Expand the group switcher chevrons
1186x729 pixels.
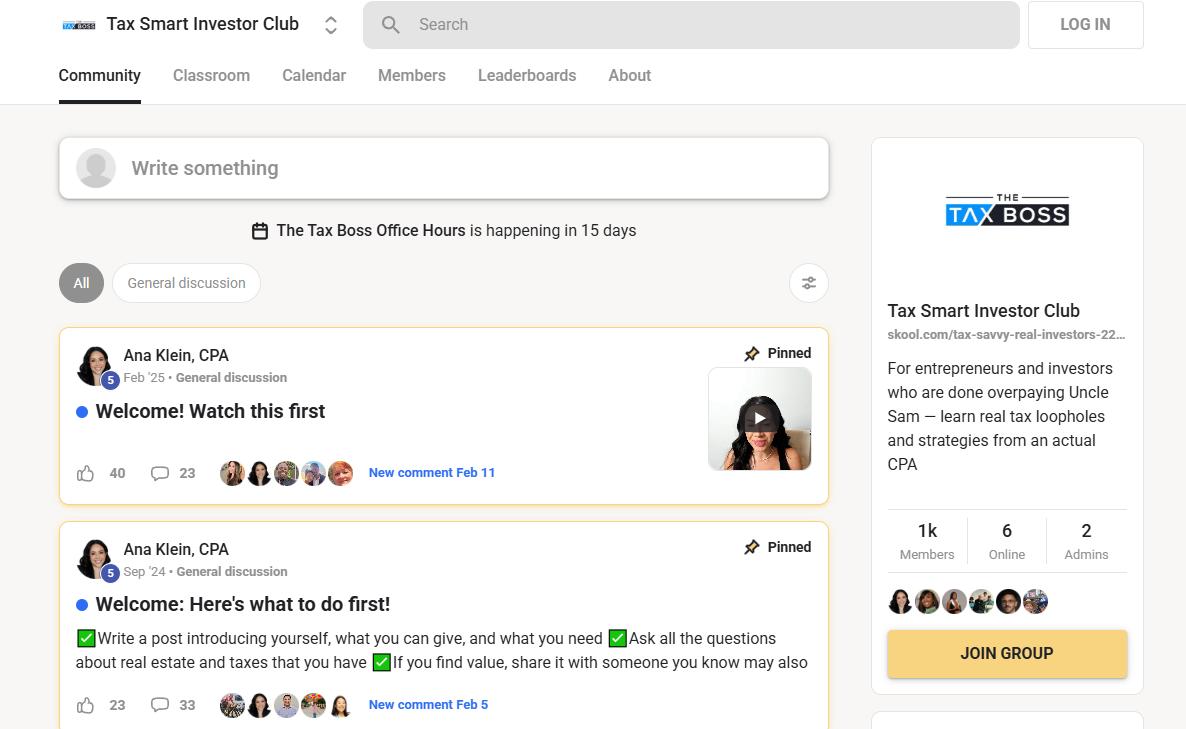pos(331,25)
